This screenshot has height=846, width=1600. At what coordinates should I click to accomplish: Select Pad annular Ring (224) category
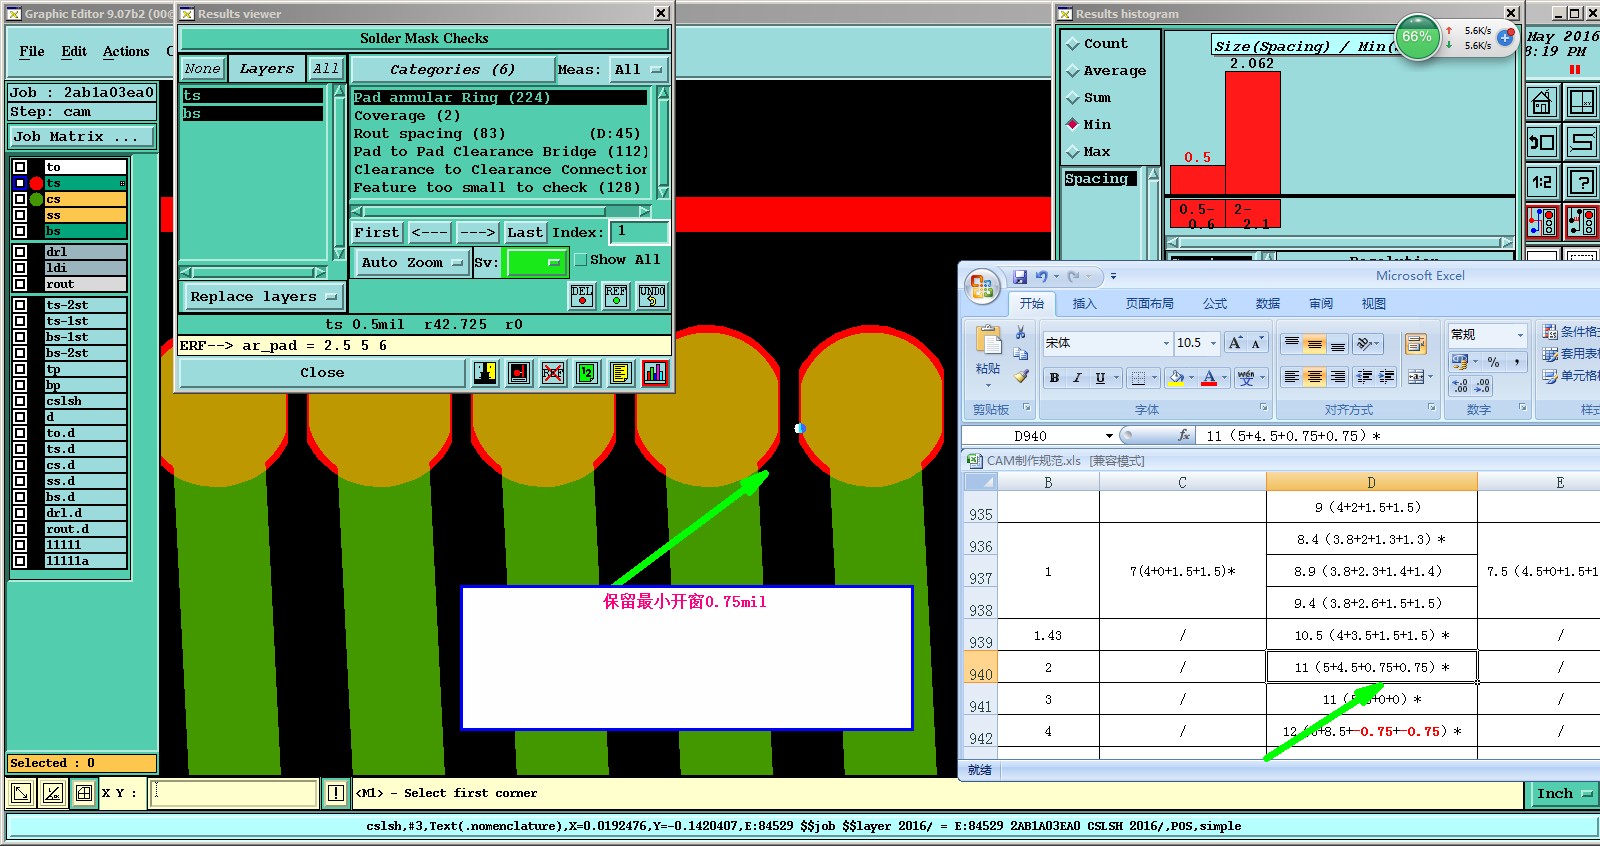pyautogui.click(x=499, y=98)
